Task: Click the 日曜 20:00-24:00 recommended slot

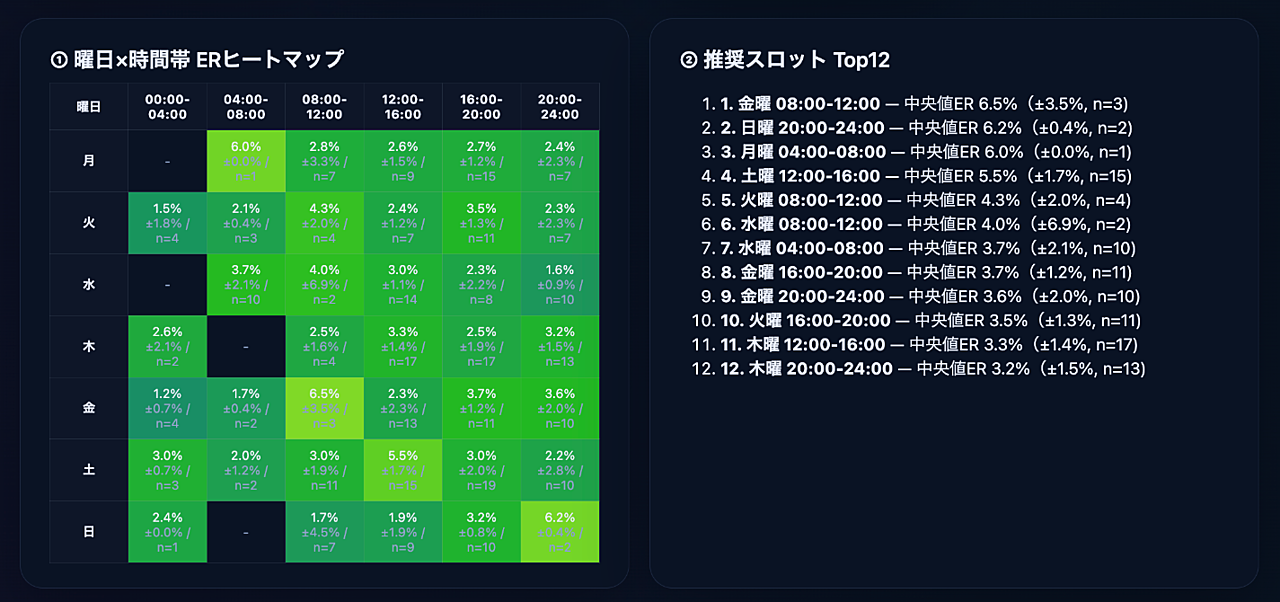Action: coord(802,128)
